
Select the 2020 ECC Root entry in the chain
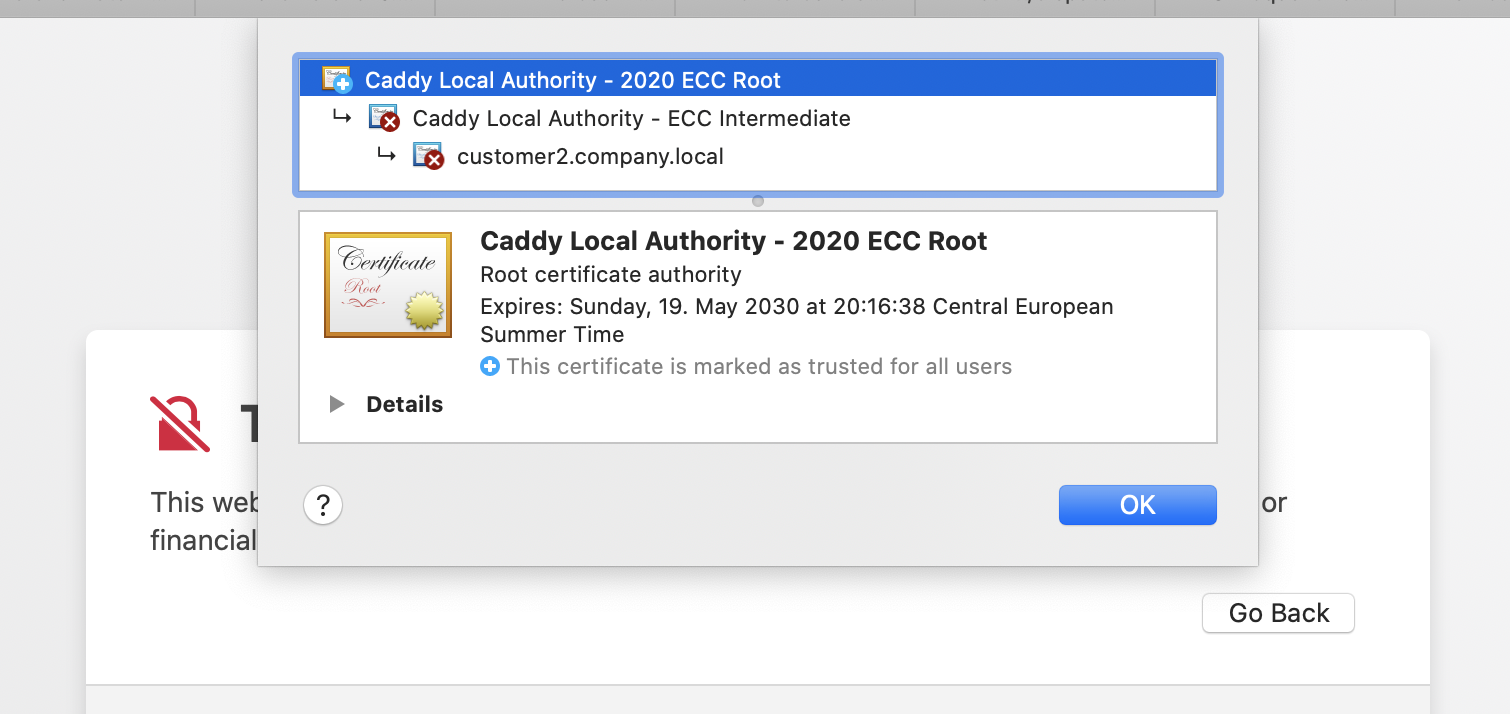pyautogui.click(x=574, y=79)
